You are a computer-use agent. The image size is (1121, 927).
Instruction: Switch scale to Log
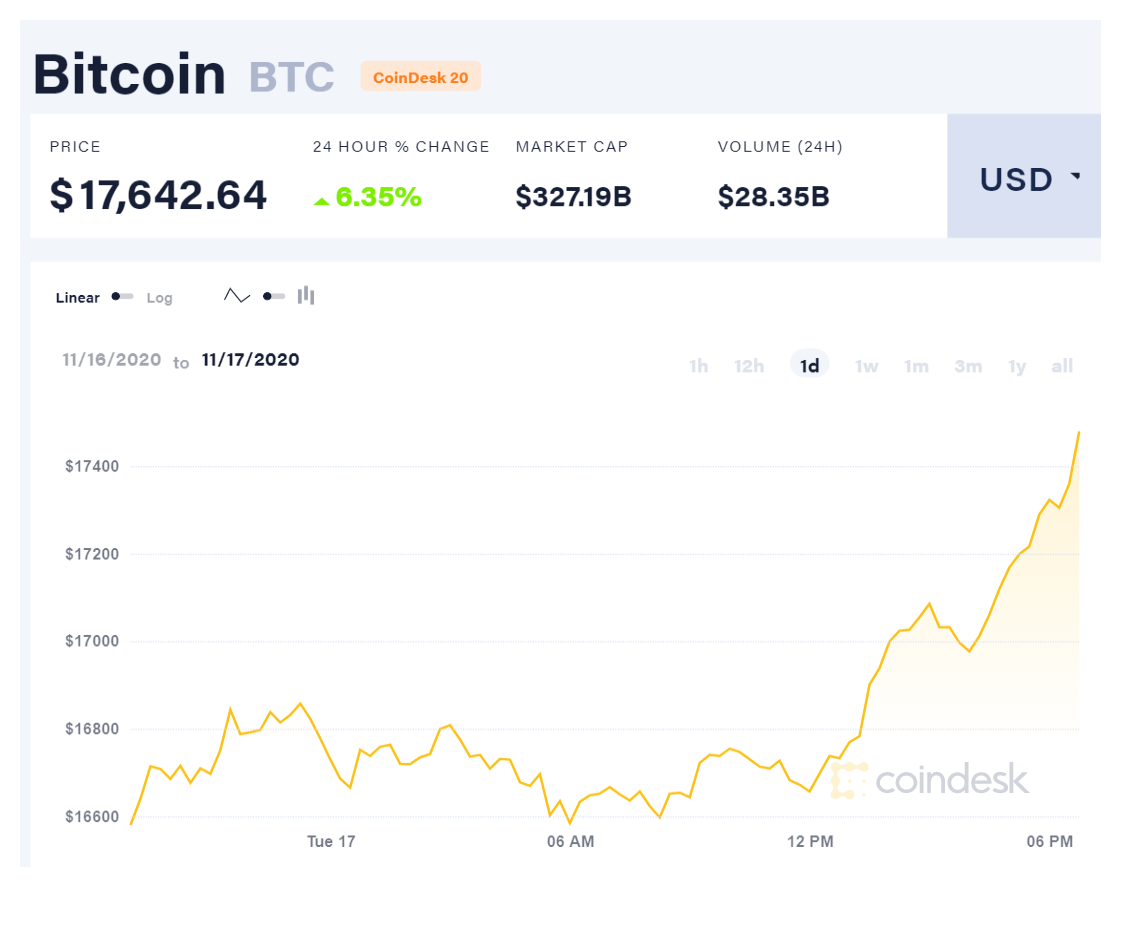pos(159,298)
